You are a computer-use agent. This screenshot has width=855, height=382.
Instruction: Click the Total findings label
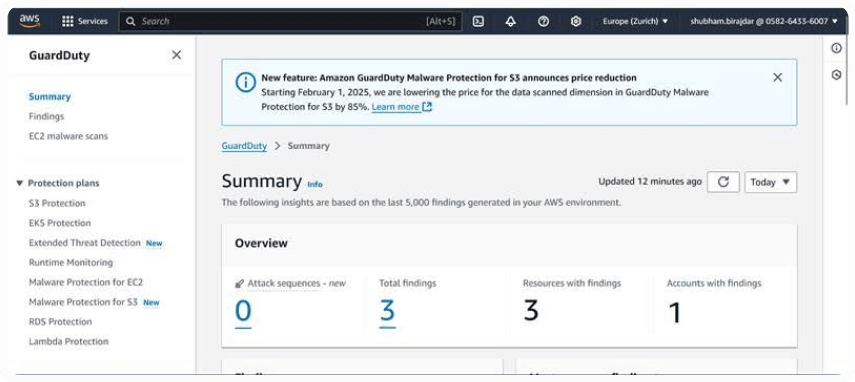point(408,283)
